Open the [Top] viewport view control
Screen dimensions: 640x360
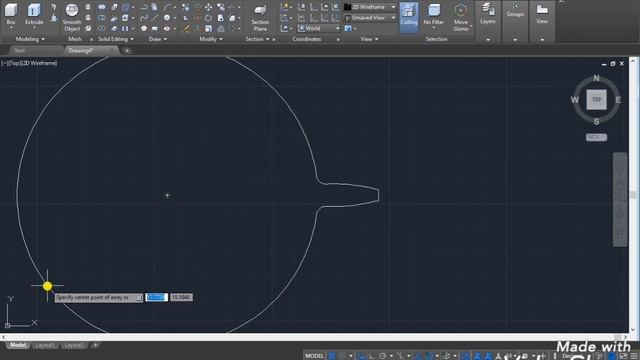coord(14,63)
